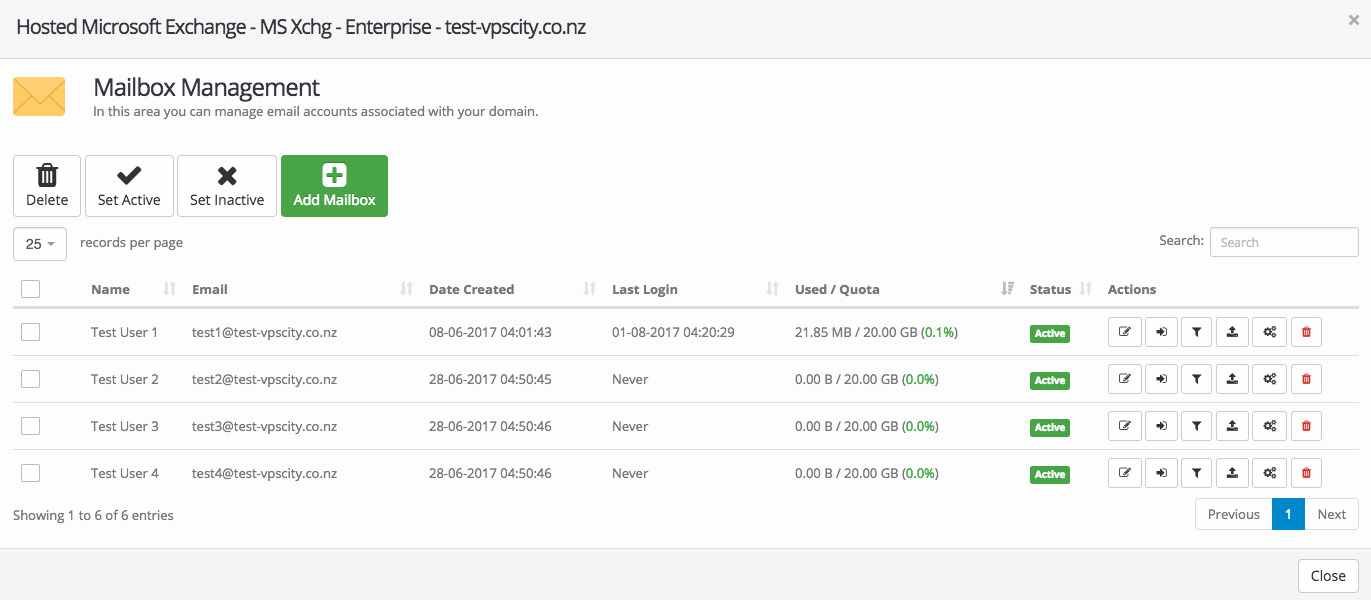
Task: Click the Active status badge for Test User 1
Action: point(1049,333)
